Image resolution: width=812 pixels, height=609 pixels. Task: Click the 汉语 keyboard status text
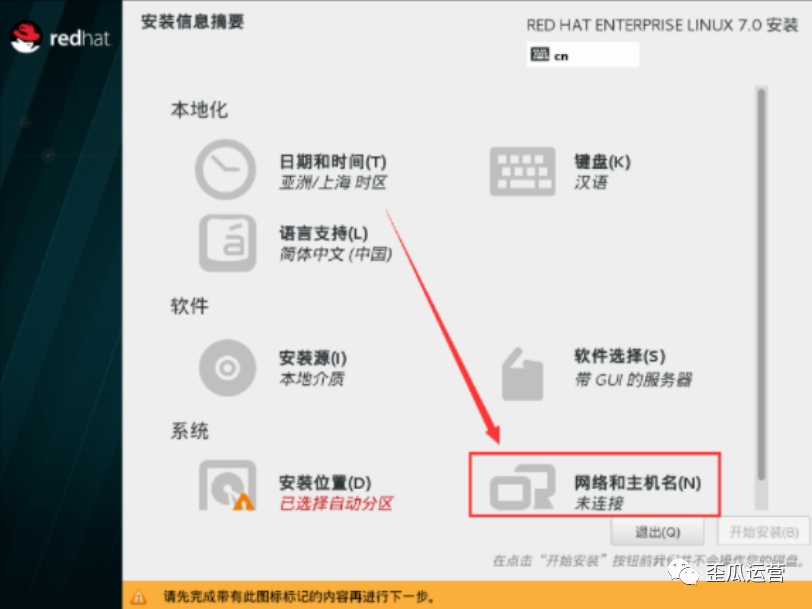click(591, 182)
